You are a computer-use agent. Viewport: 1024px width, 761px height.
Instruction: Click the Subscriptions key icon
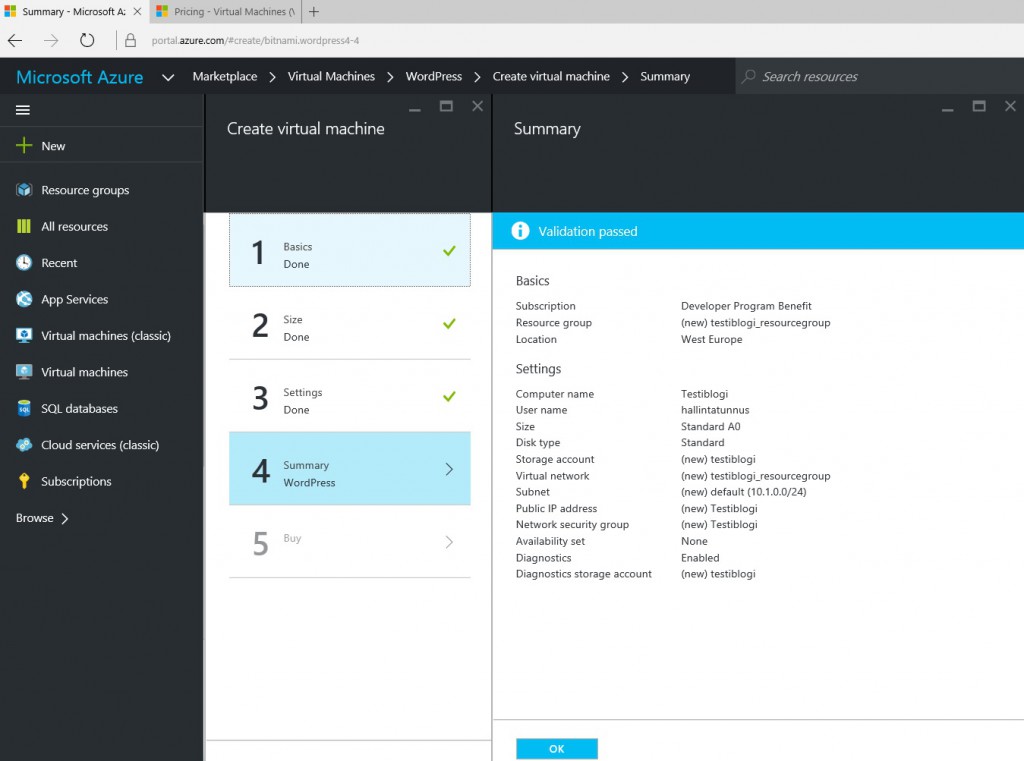click(x=24, y=481)
